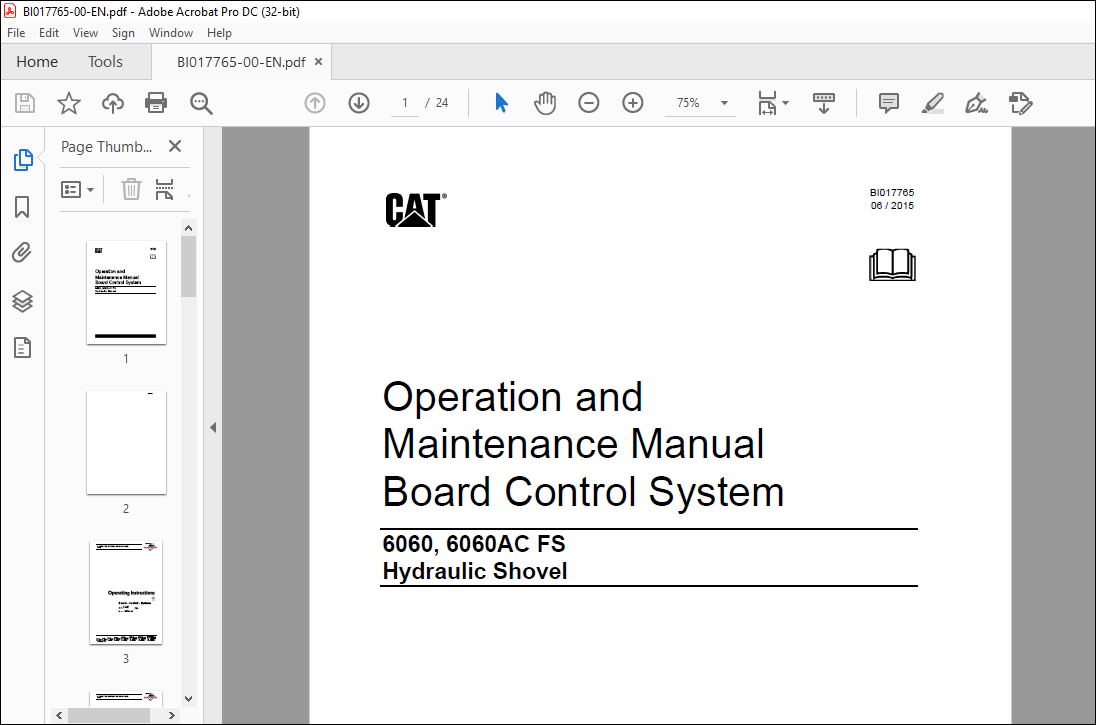Click the "Board Control System" title text
The image size is (1096, 725).
pyautogui.click(x=584, y=491)
